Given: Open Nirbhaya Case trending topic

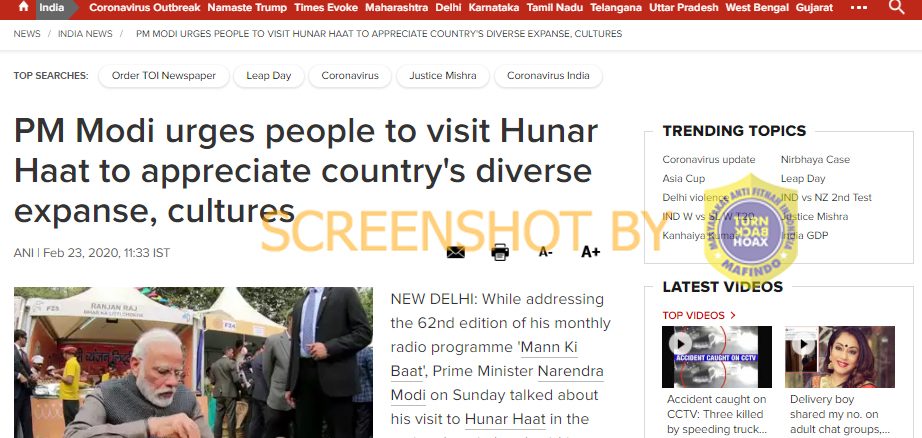Looking at the screenshot, I should (x=815, y=159).
